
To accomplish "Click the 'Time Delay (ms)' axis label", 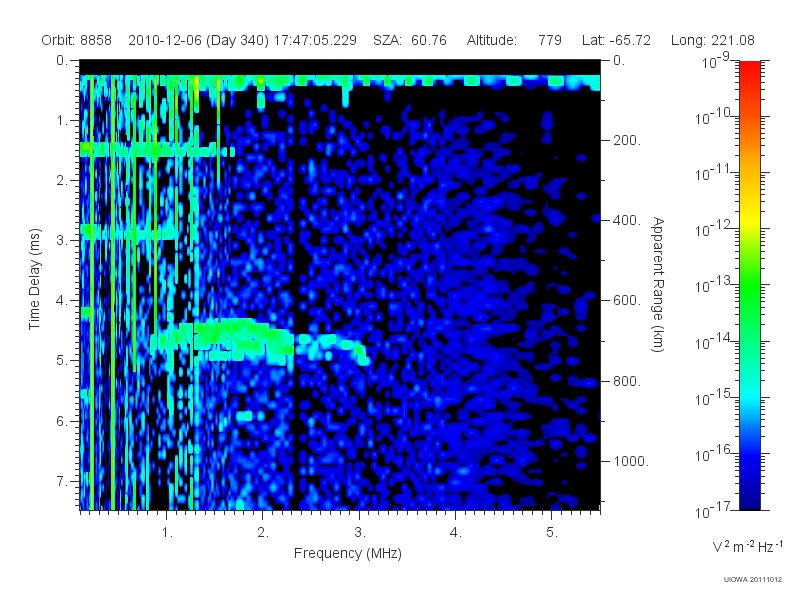I will pyautogui.click(x=34, y=279).
